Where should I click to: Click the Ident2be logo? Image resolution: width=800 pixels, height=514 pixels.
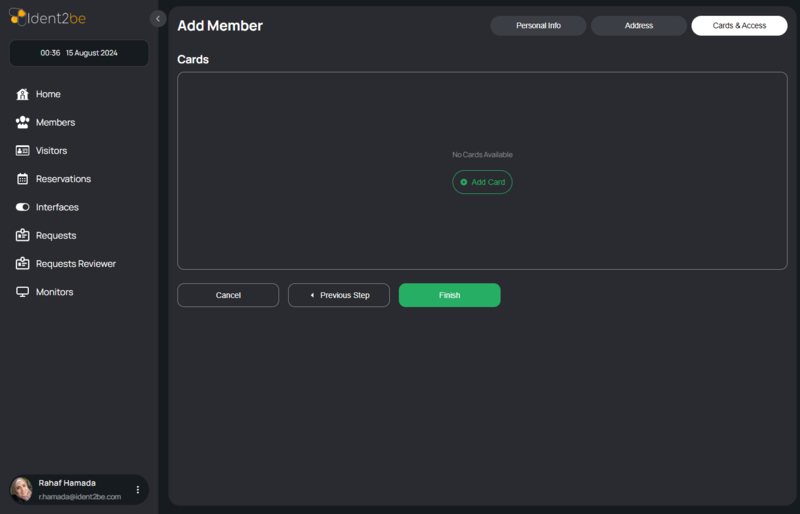[47, 18]
